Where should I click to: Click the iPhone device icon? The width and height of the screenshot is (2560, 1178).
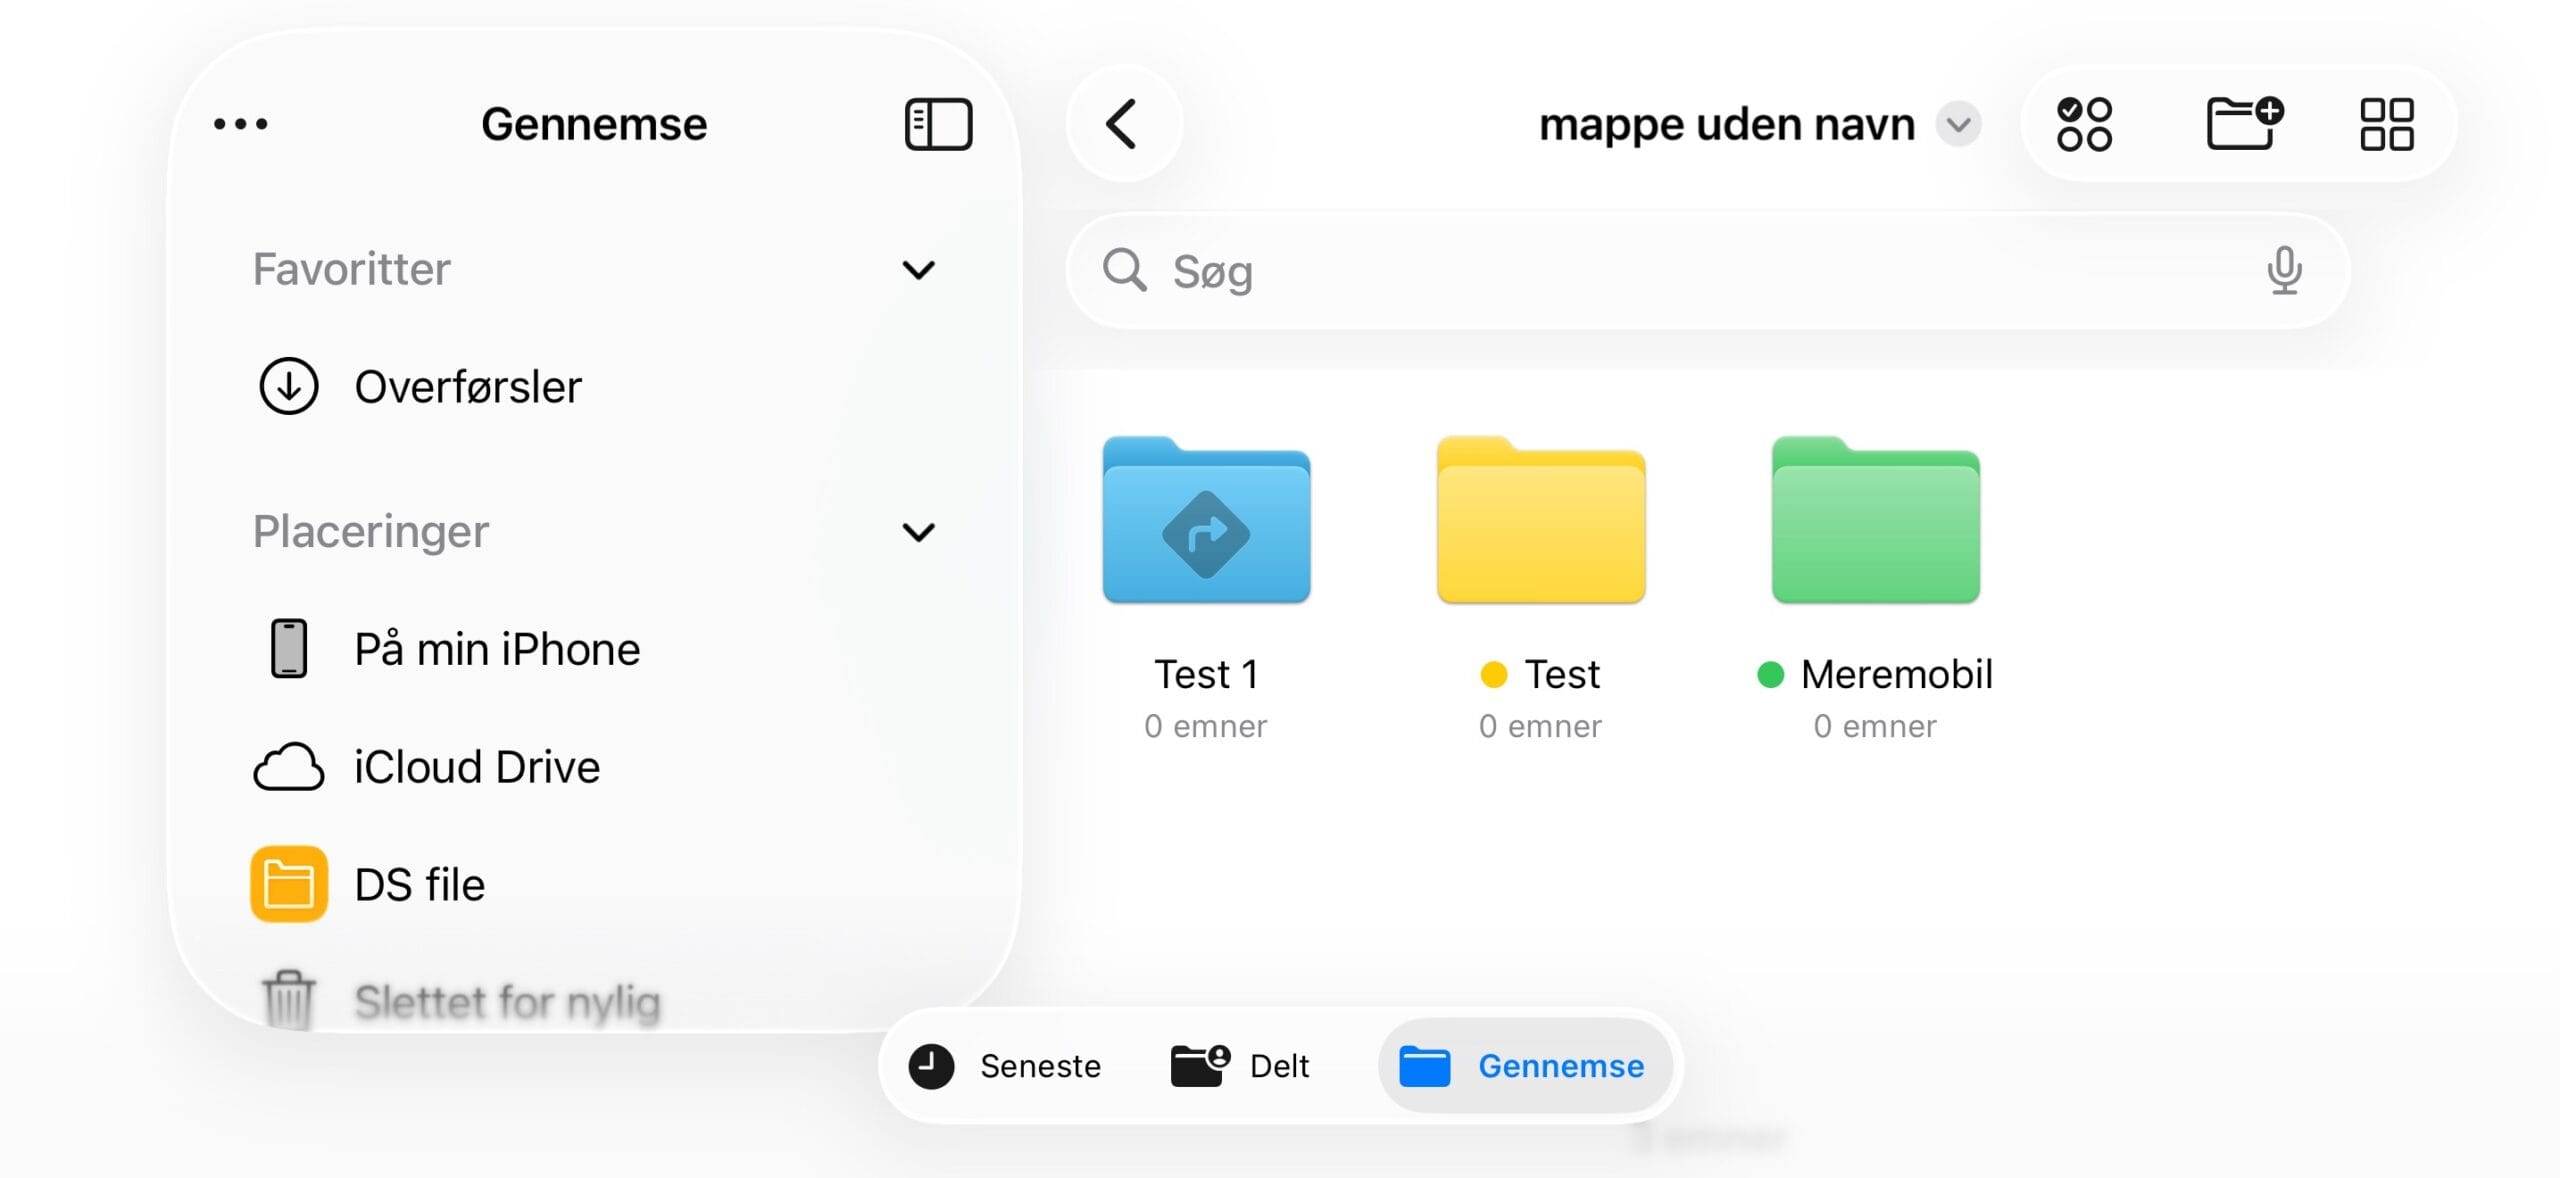[289, 649]
